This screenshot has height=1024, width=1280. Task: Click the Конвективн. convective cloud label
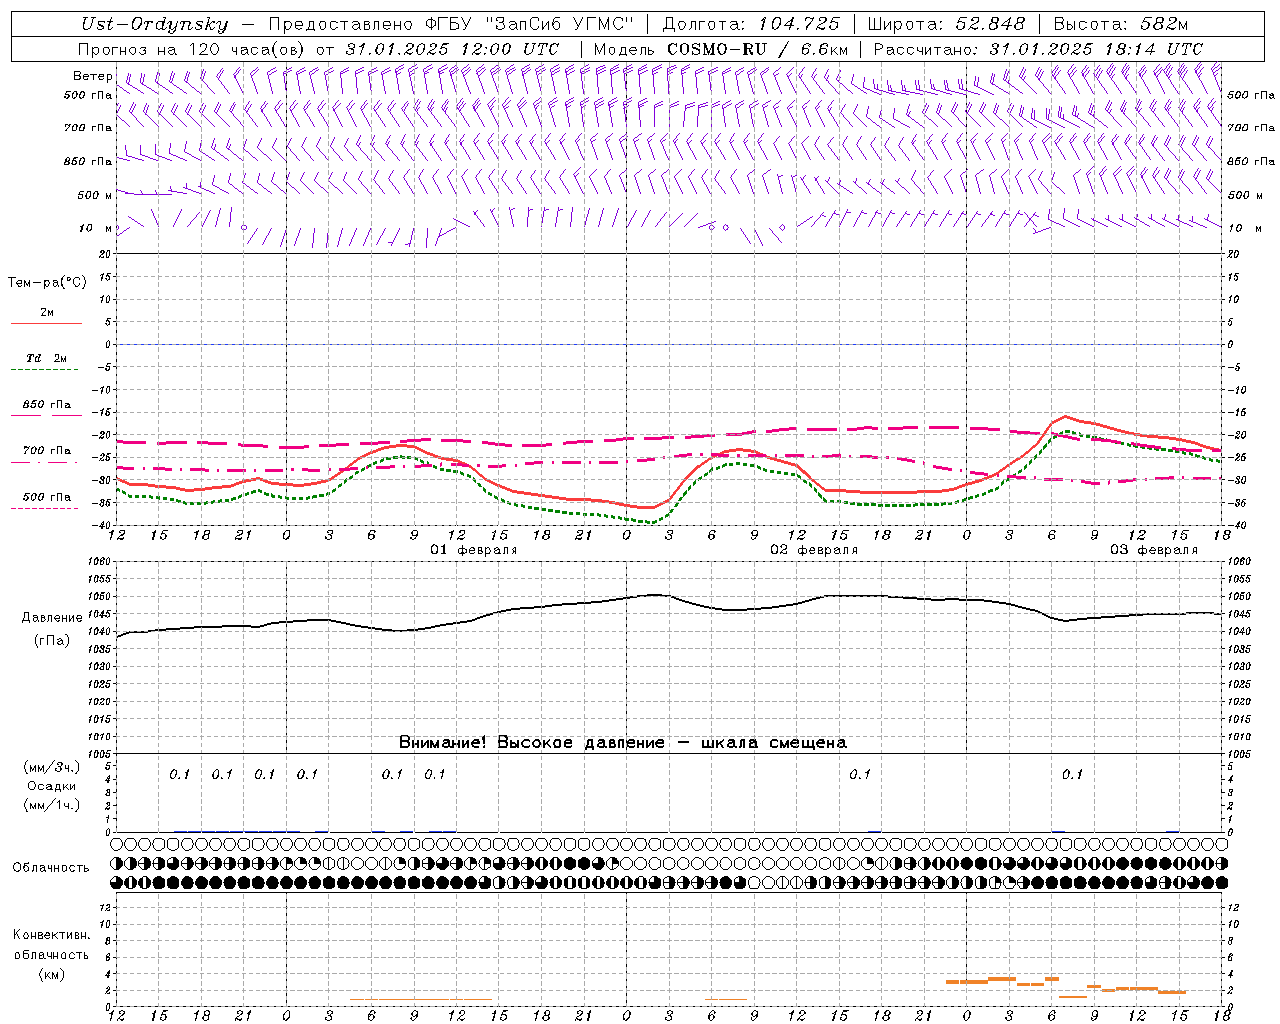coord(51,935)
